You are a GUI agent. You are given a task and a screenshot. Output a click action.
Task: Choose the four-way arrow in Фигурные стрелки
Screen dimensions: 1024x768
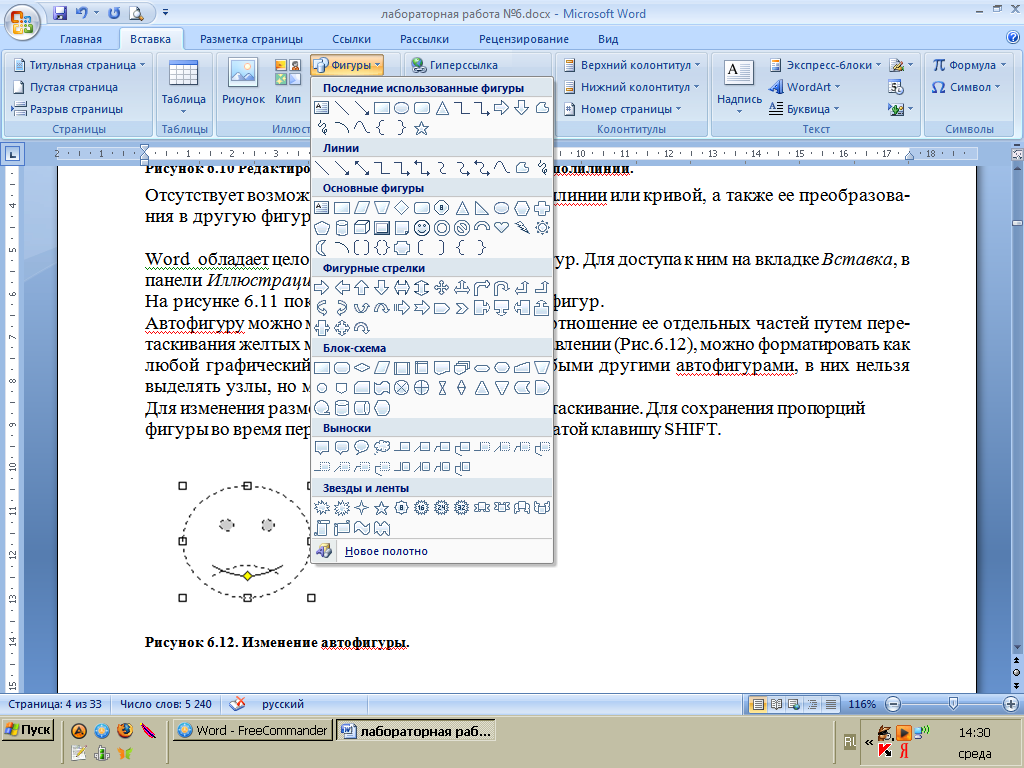442,287
